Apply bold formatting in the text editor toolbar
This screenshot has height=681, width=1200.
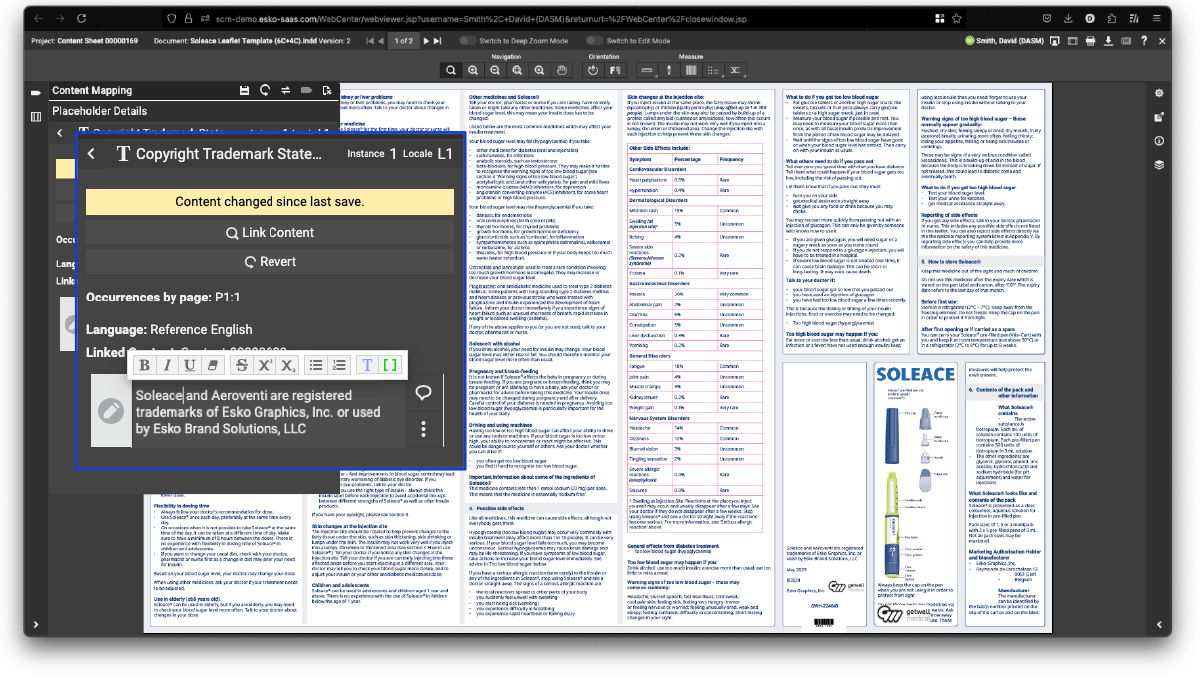[145, 365]
